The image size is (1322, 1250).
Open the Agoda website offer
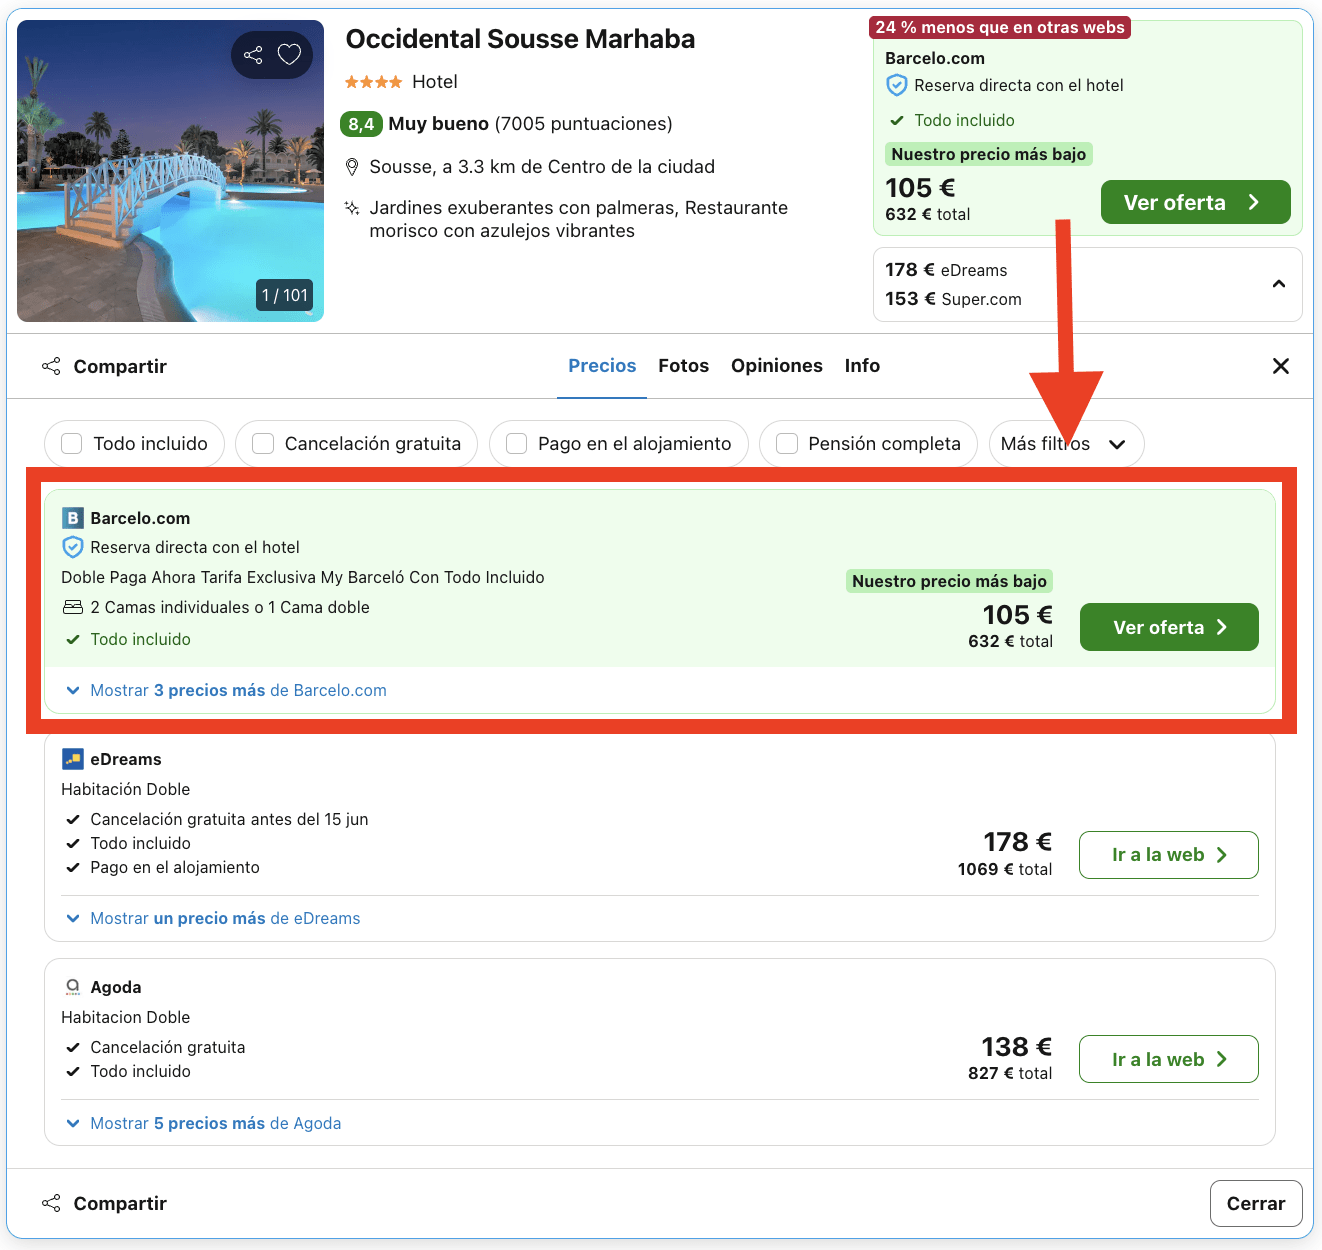point(1169,1059)
